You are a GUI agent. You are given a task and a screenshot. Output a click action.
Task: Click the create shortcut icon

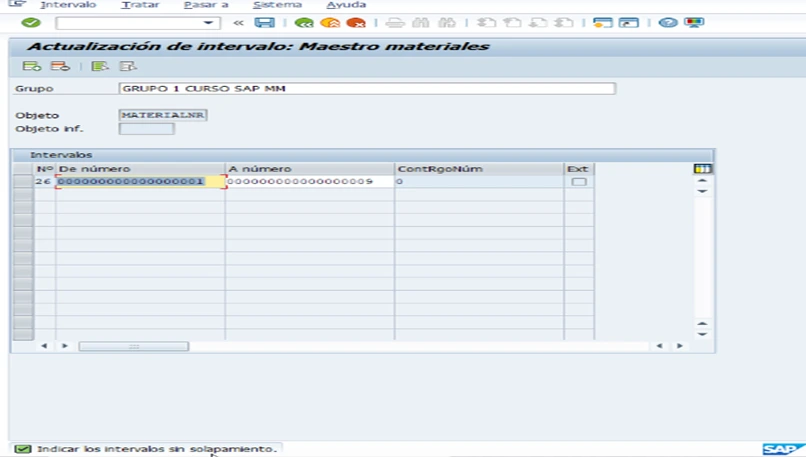pyautogui.click(x=629, y=23)
